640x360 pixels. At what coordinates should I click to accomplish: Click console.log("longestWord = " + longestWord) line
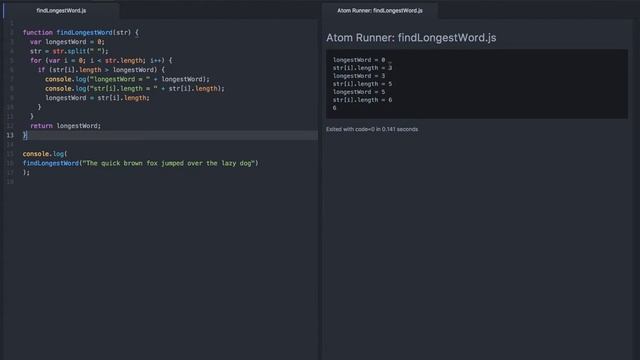[127, 79]
